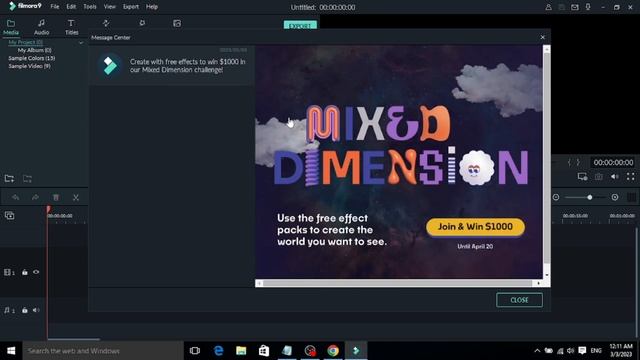Toggle lock on audio track 1
The width and height of the screenshot is (640, 360).
point(25,310)
